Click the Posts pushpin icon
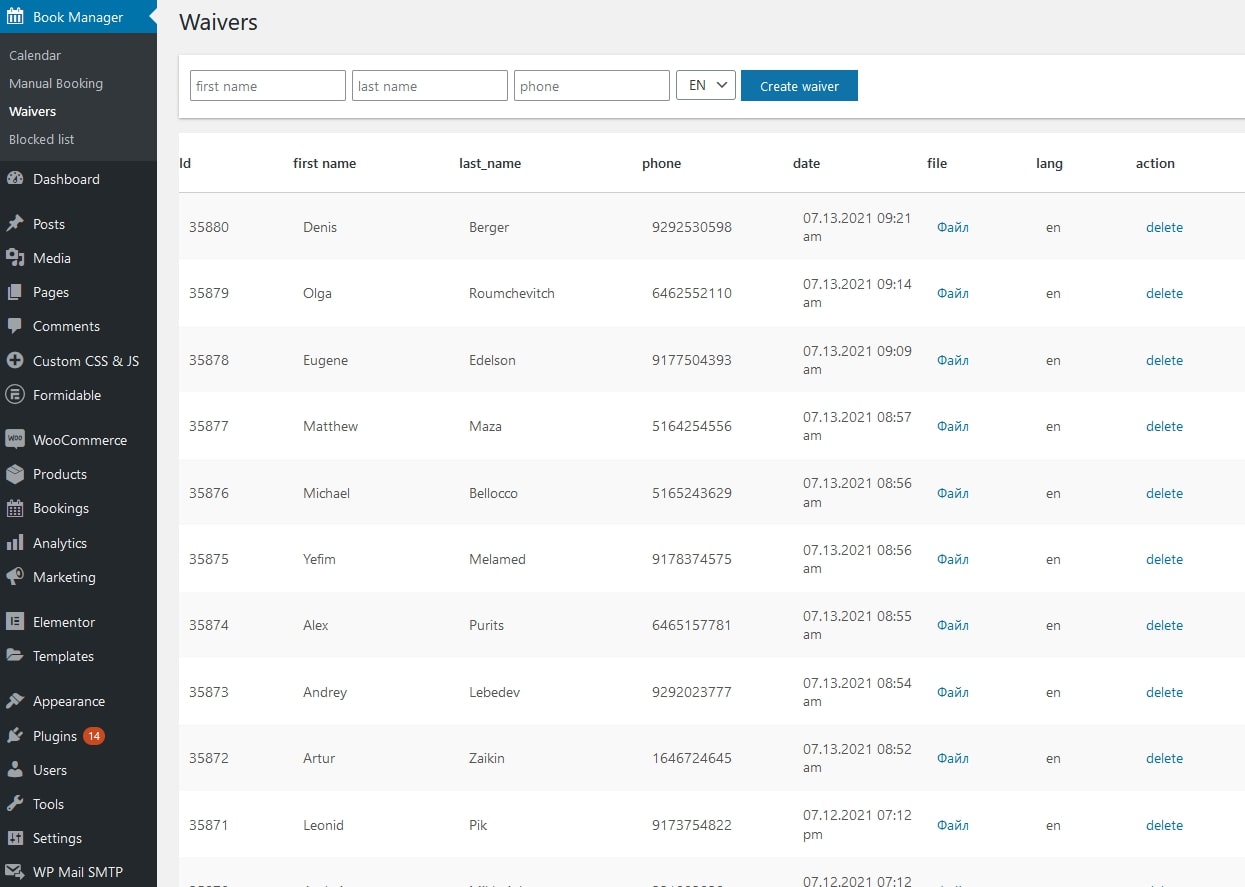1245x887 pixels. click(x=15, y=224)
